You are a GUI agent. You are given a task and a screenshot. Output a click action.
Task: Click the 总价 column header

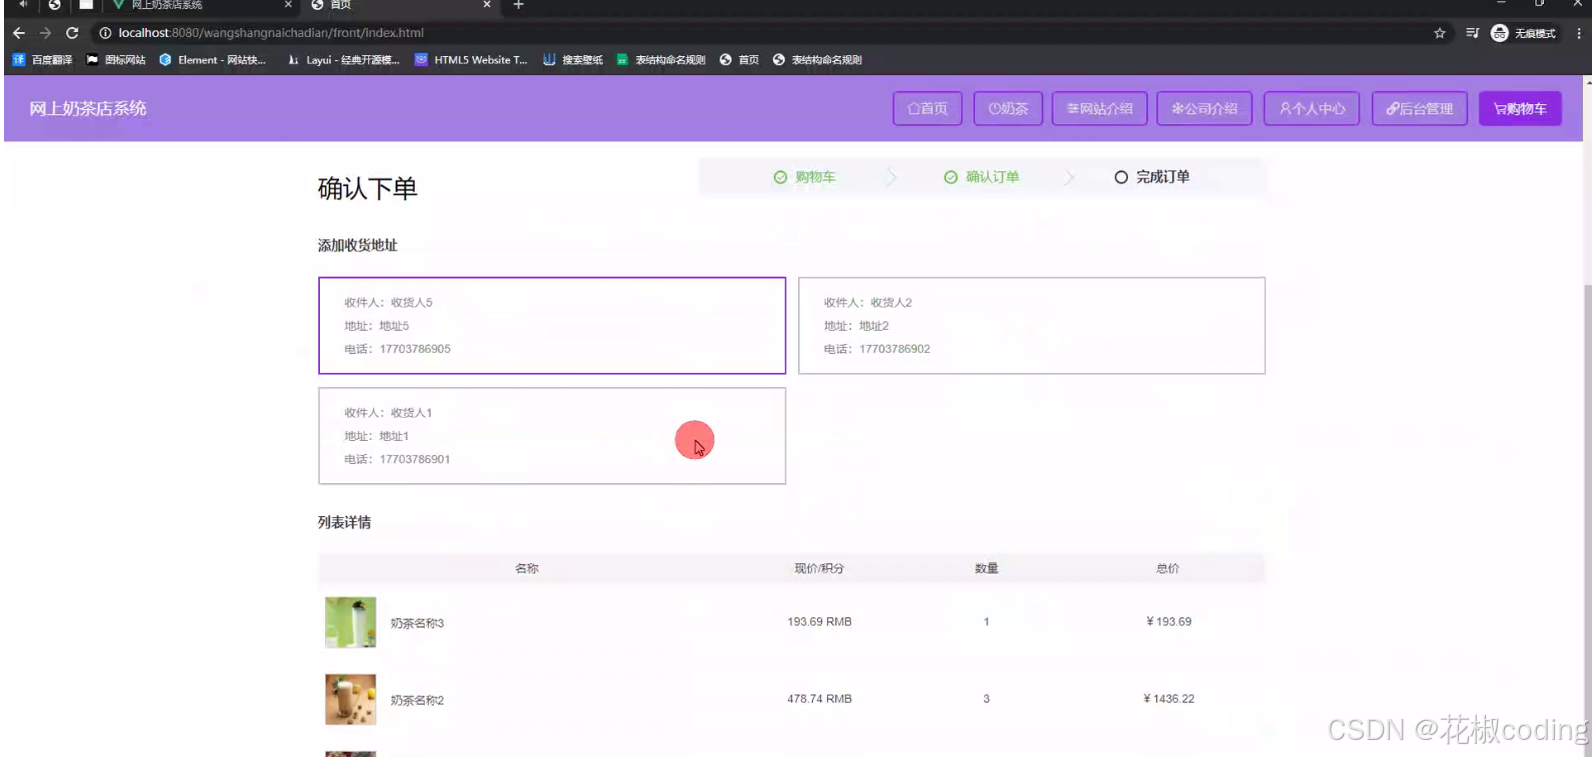tap(1168, 568)
